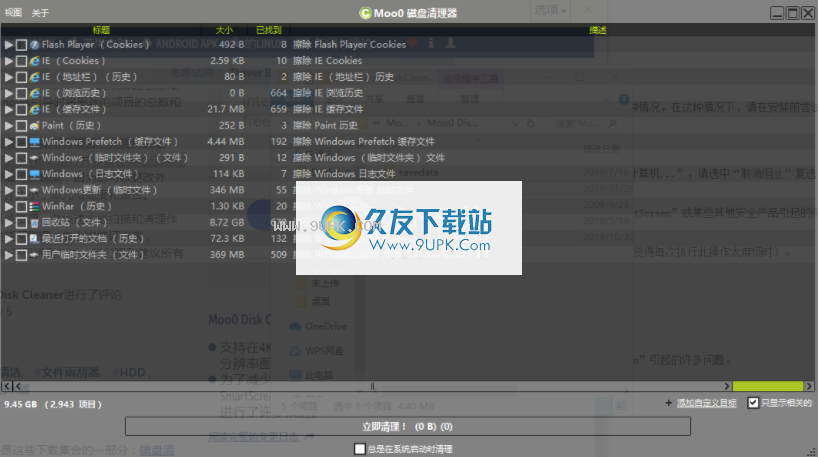
Task: Click the plus icon beside 添加自定义目标
Action: point(668,403)
